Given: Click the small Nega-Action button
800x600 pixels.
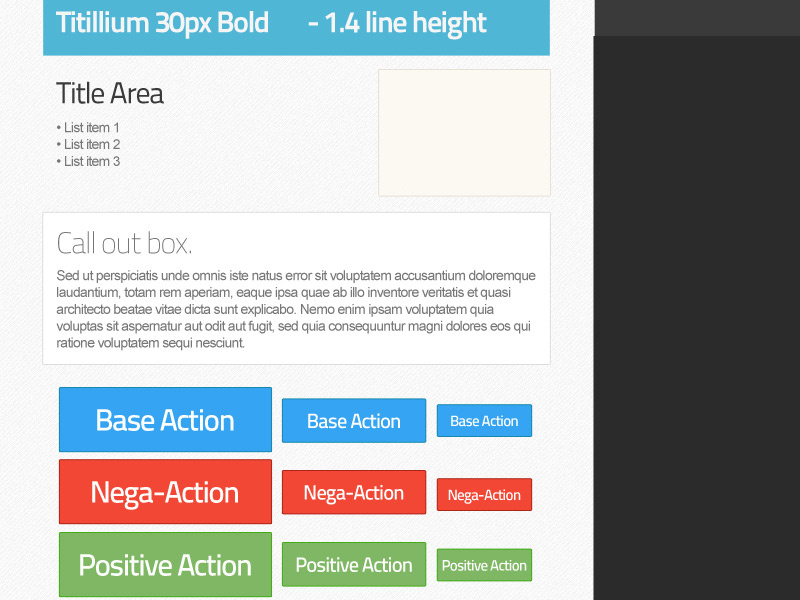Looking at the screenshot, I should pos(484,494).
